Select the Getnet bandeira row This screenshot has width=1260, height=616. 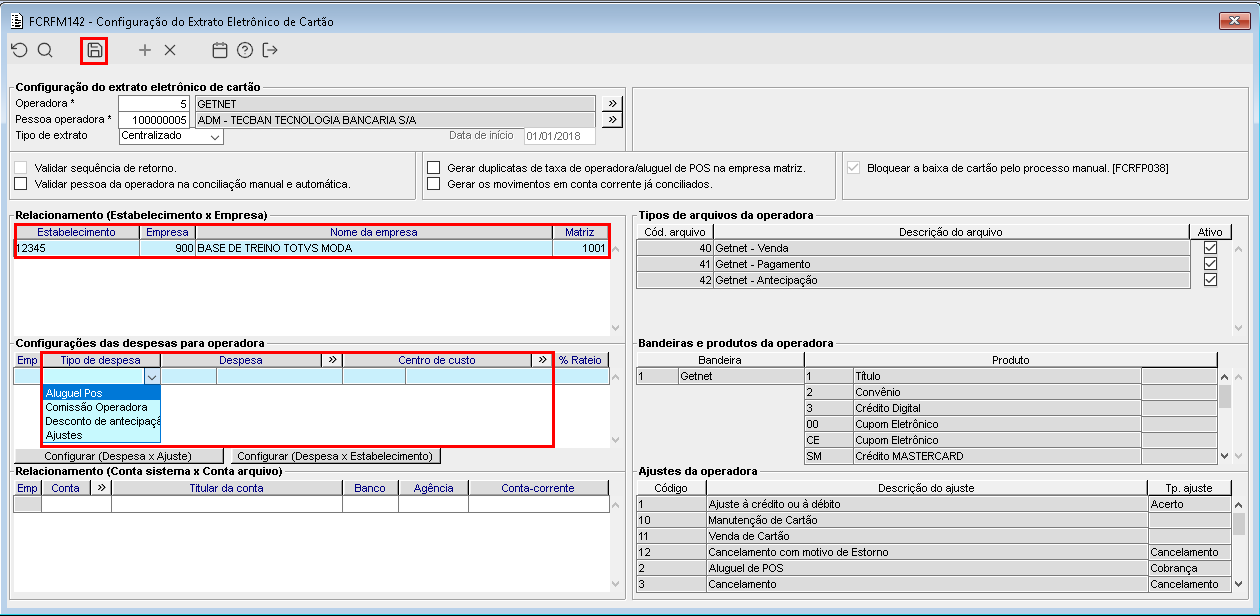720,376
